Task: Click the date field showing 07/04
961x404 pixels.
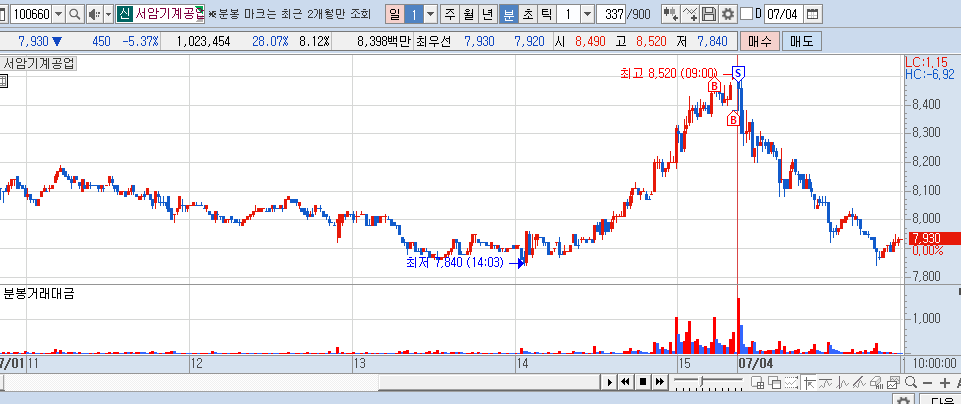Action: tap(783, 13)
